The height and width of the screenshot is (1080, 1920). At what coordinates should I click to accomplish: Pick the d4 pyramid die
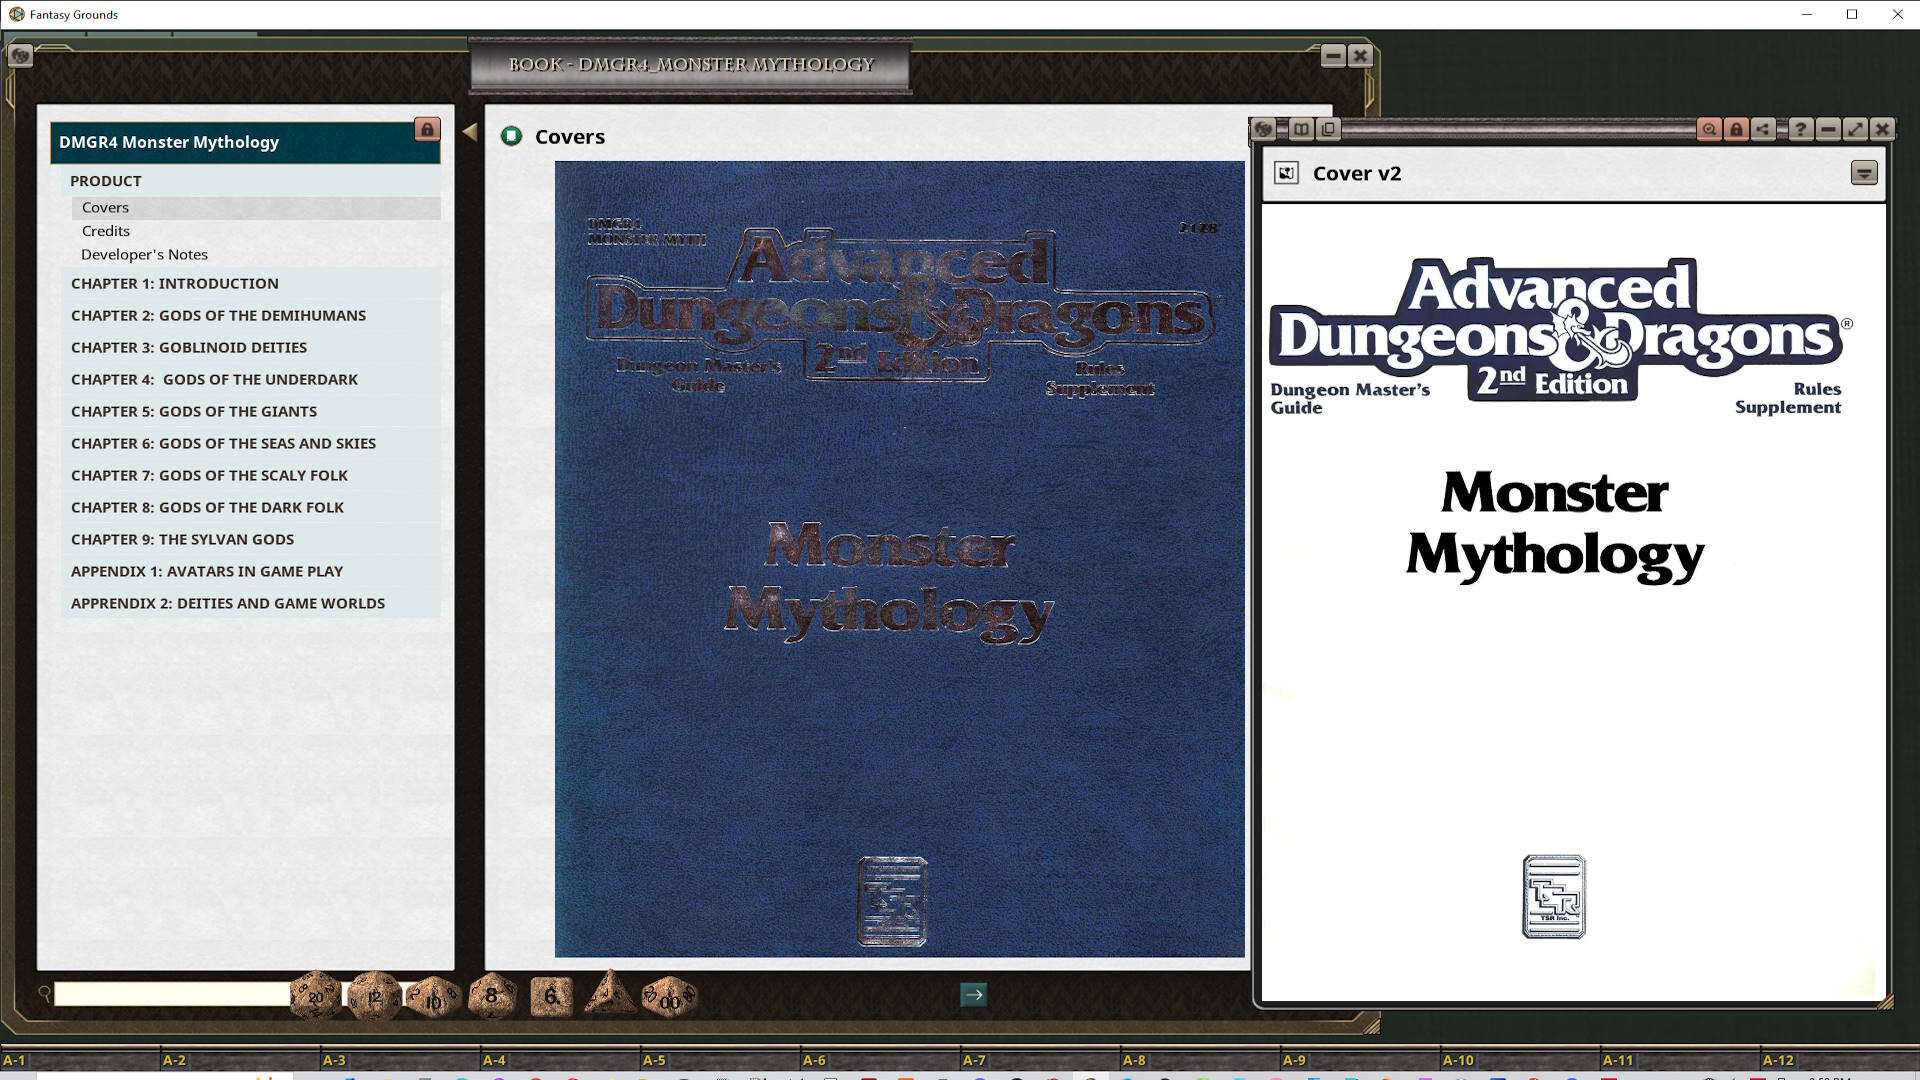tap(610, 994)
